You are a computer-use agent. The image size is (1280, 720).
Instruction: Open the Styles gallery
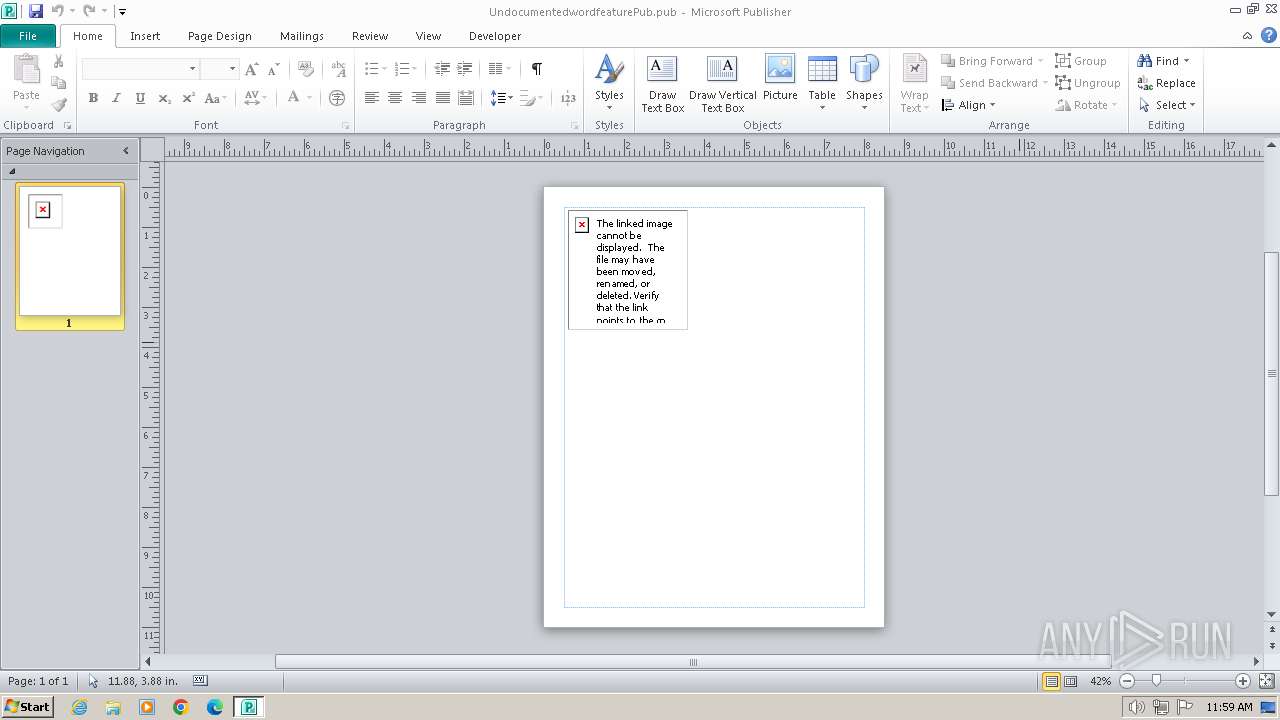coord(609,82)
